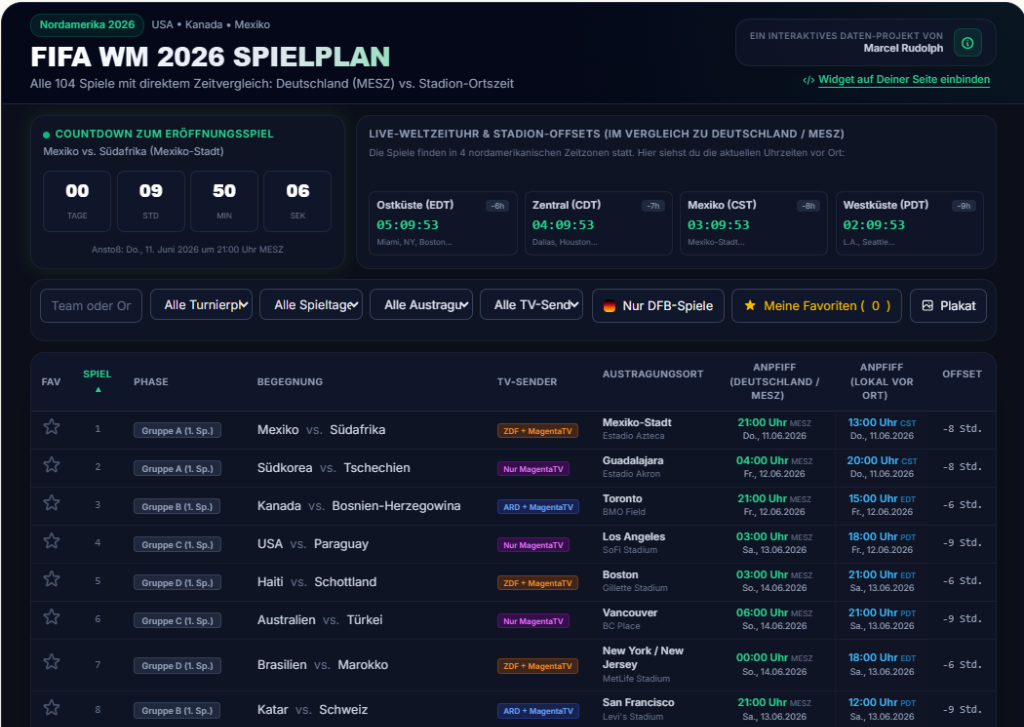
Task: Favorite the Brasilien vs. Marokko match star
Action: pos(52,662)
